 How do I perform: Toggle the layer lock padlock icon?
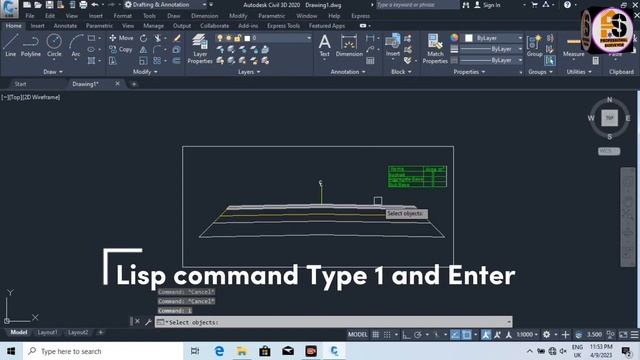238,38
